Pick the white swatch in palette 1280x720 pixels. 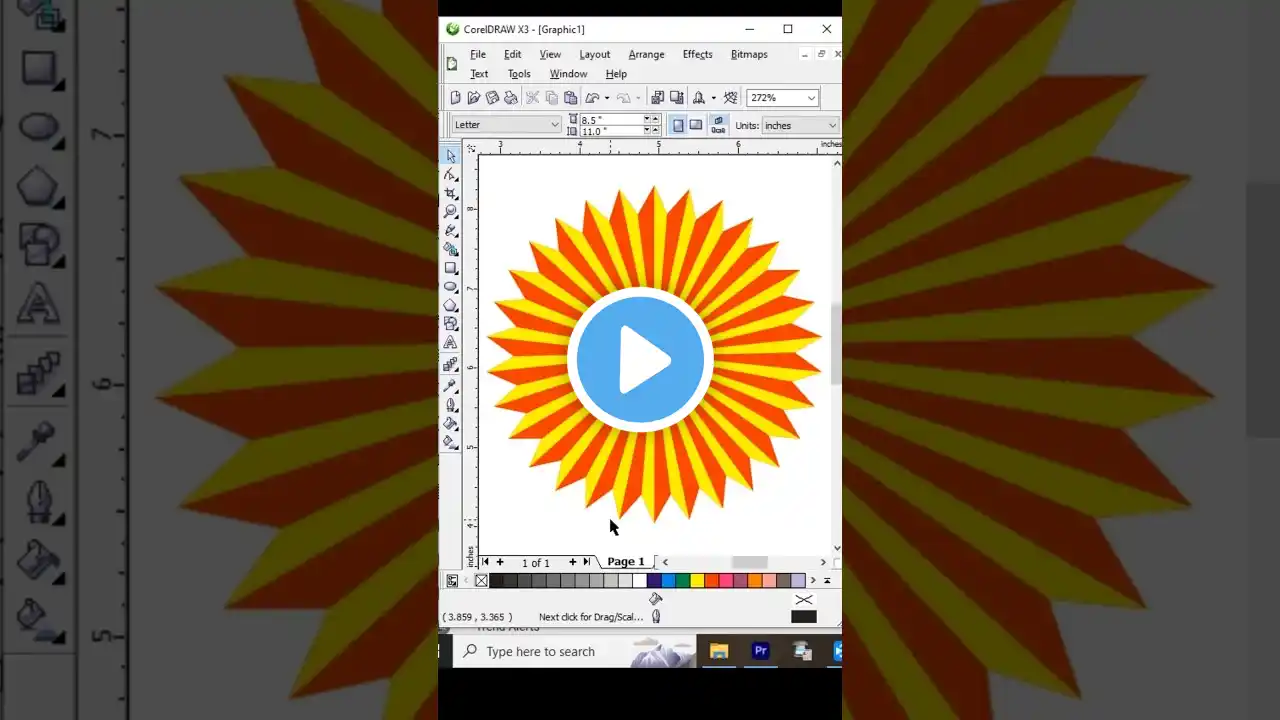click(639, 580)
